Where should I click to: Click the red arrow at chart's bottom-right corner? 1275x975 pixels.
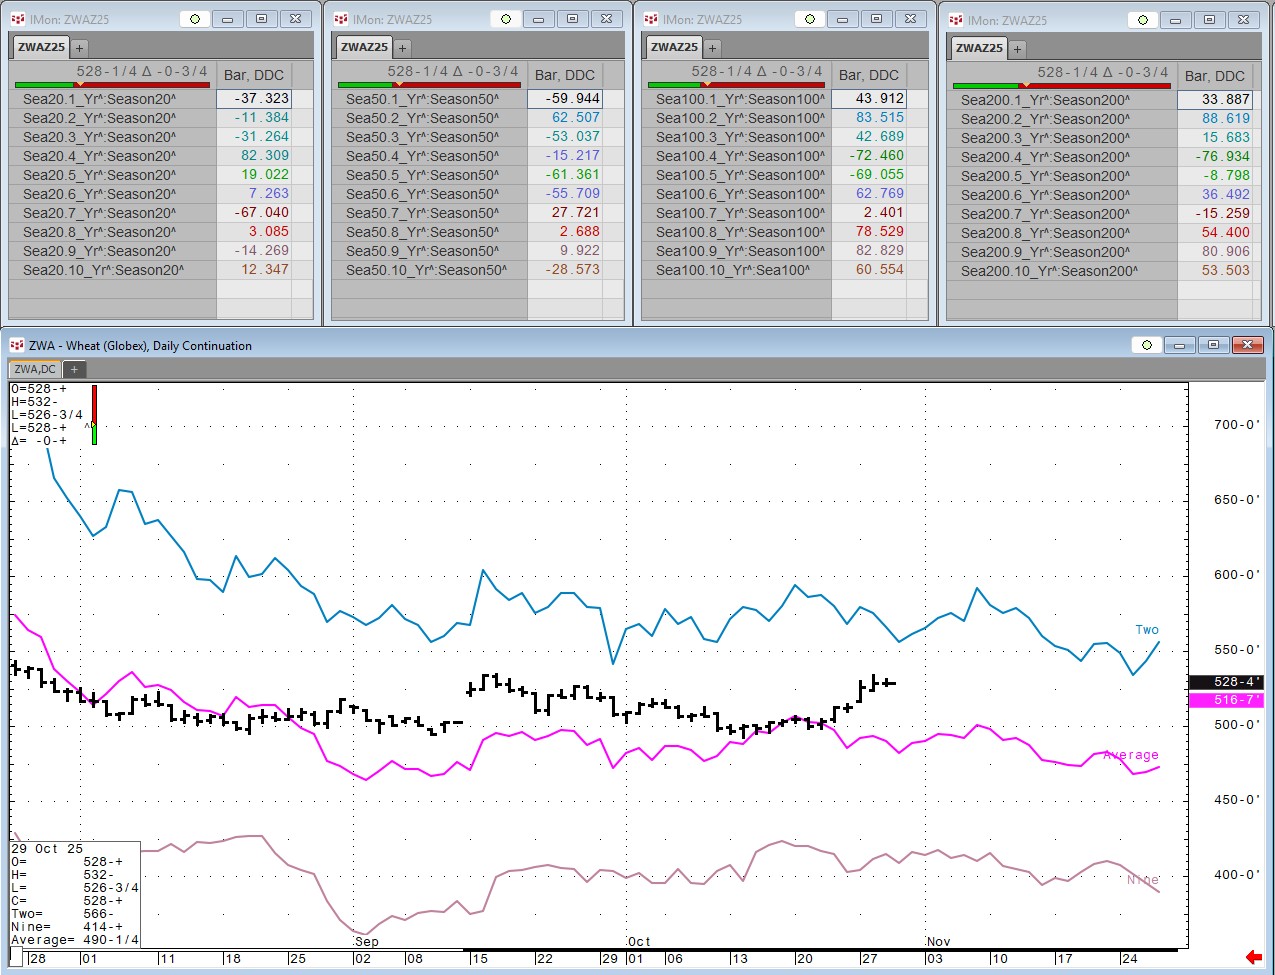pos(1253,957)
